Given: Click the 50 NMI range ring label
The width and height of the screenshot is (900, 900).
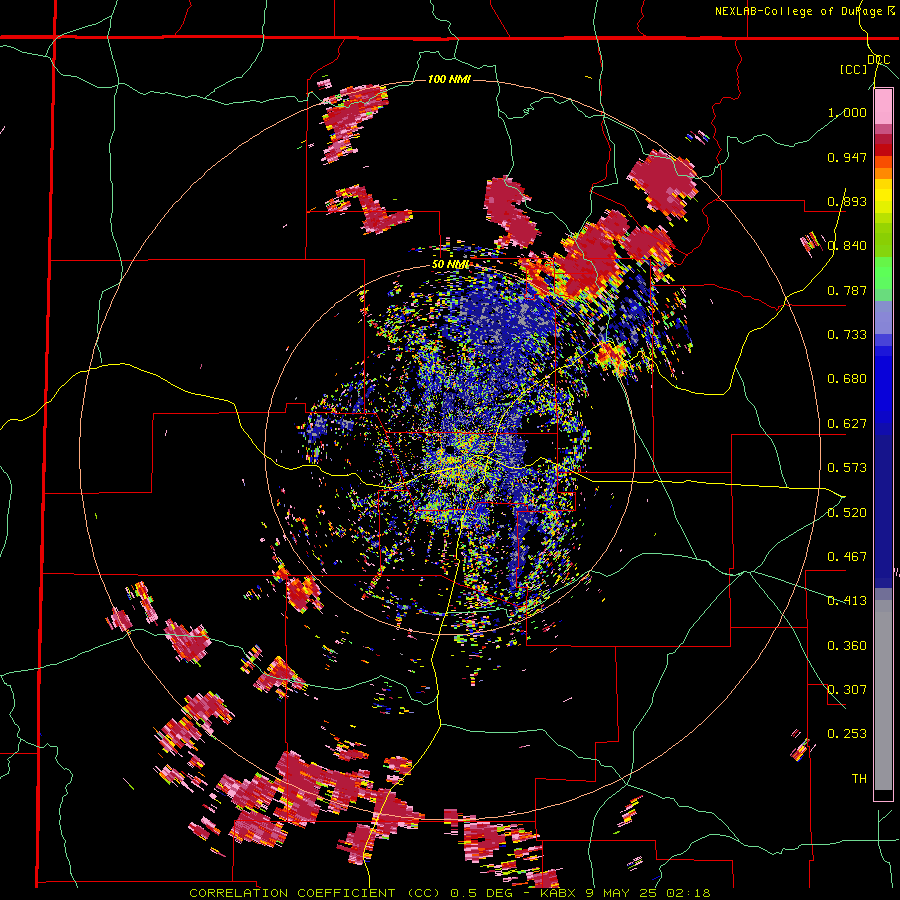Looking at the screenshot, I should click(x=451, y=265).
